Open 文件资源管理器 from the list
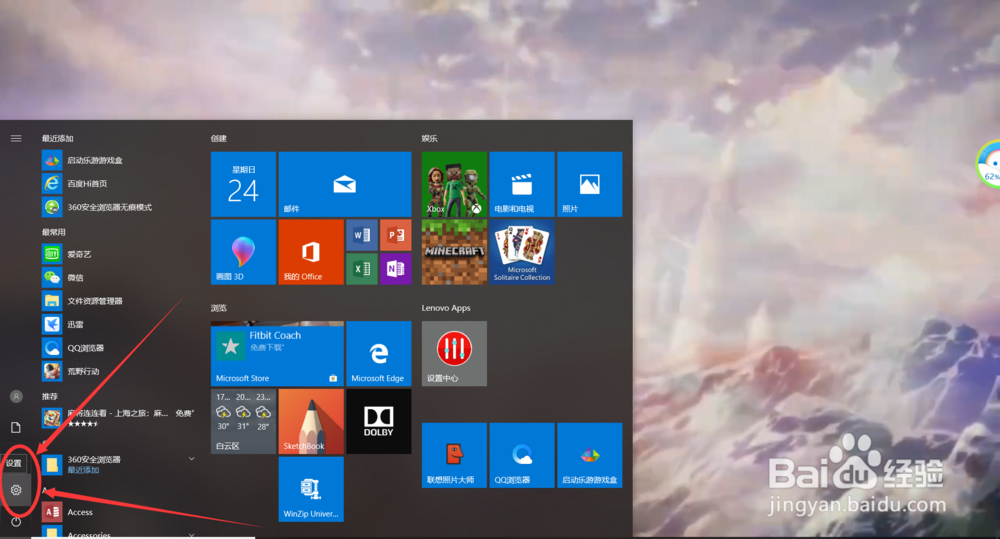 [x=119, y=301]
